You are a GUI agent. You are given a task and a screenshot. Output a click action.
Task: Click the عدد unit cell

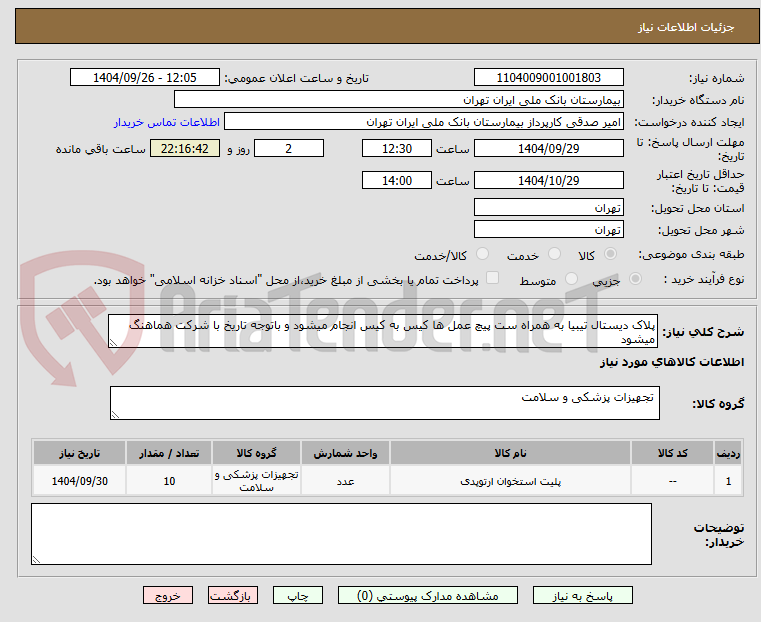point(345,481)
